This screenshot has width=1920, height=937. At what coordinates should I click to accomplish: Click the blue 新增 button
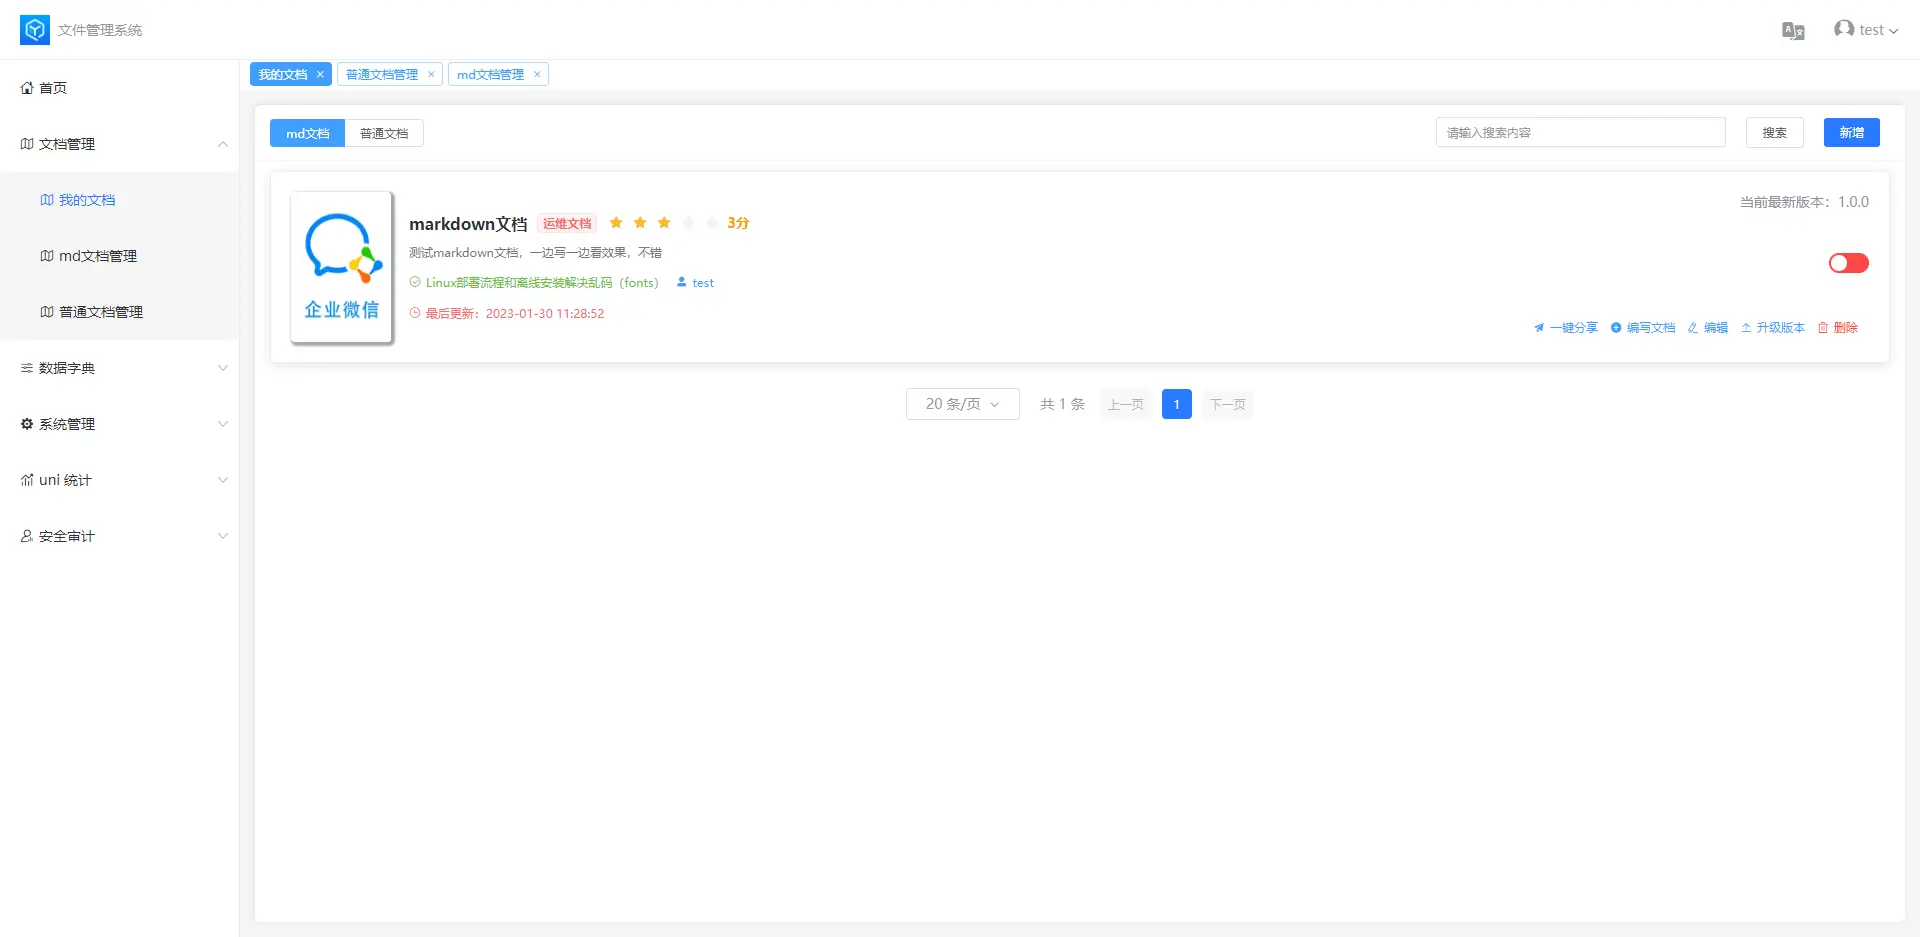click(x=1851, y=133)
